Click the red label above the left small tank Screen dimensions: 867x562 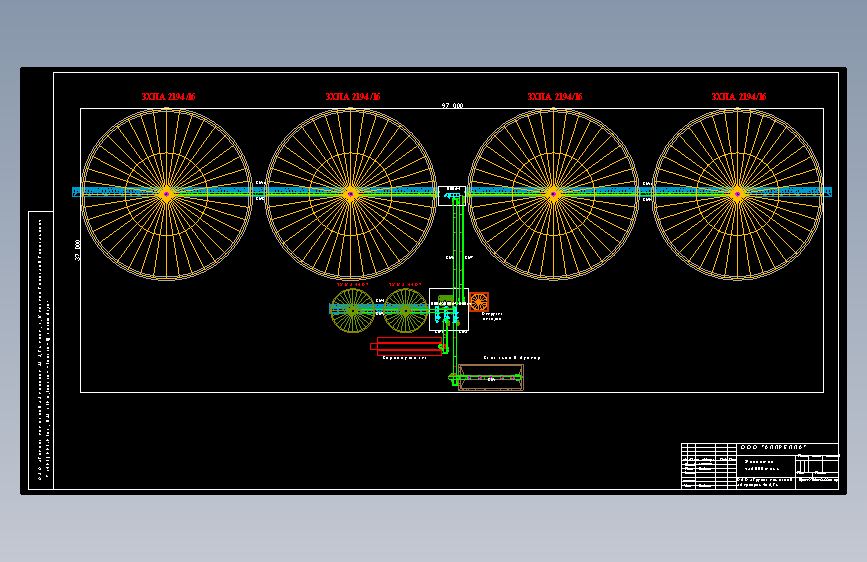point(352,285)
